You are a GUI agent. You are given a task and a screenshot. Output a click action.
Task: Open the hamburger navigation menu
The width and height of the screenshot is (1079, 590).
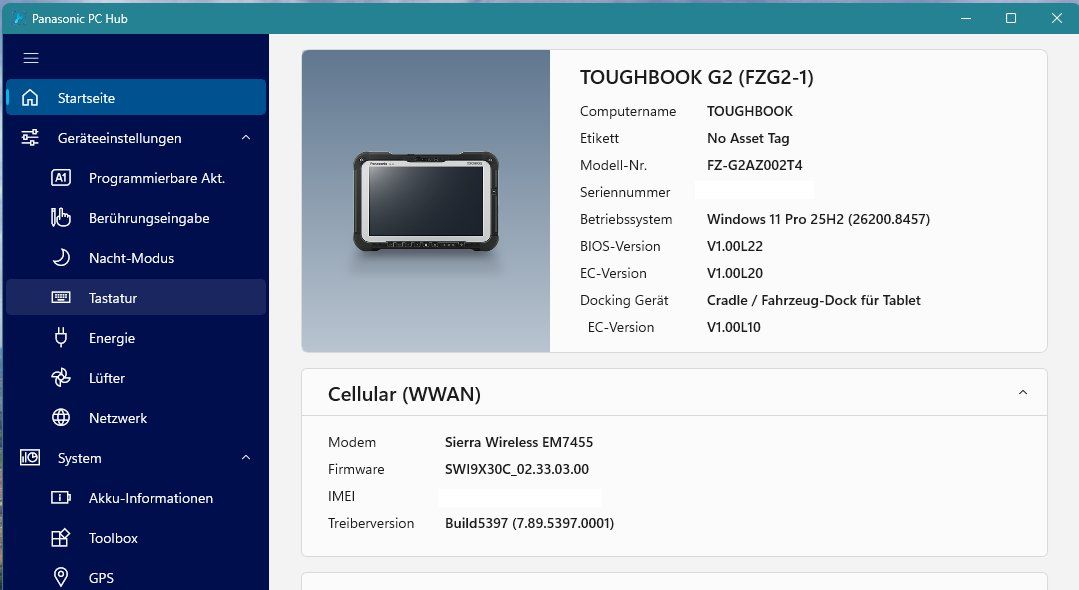click(x=31, y=58)
